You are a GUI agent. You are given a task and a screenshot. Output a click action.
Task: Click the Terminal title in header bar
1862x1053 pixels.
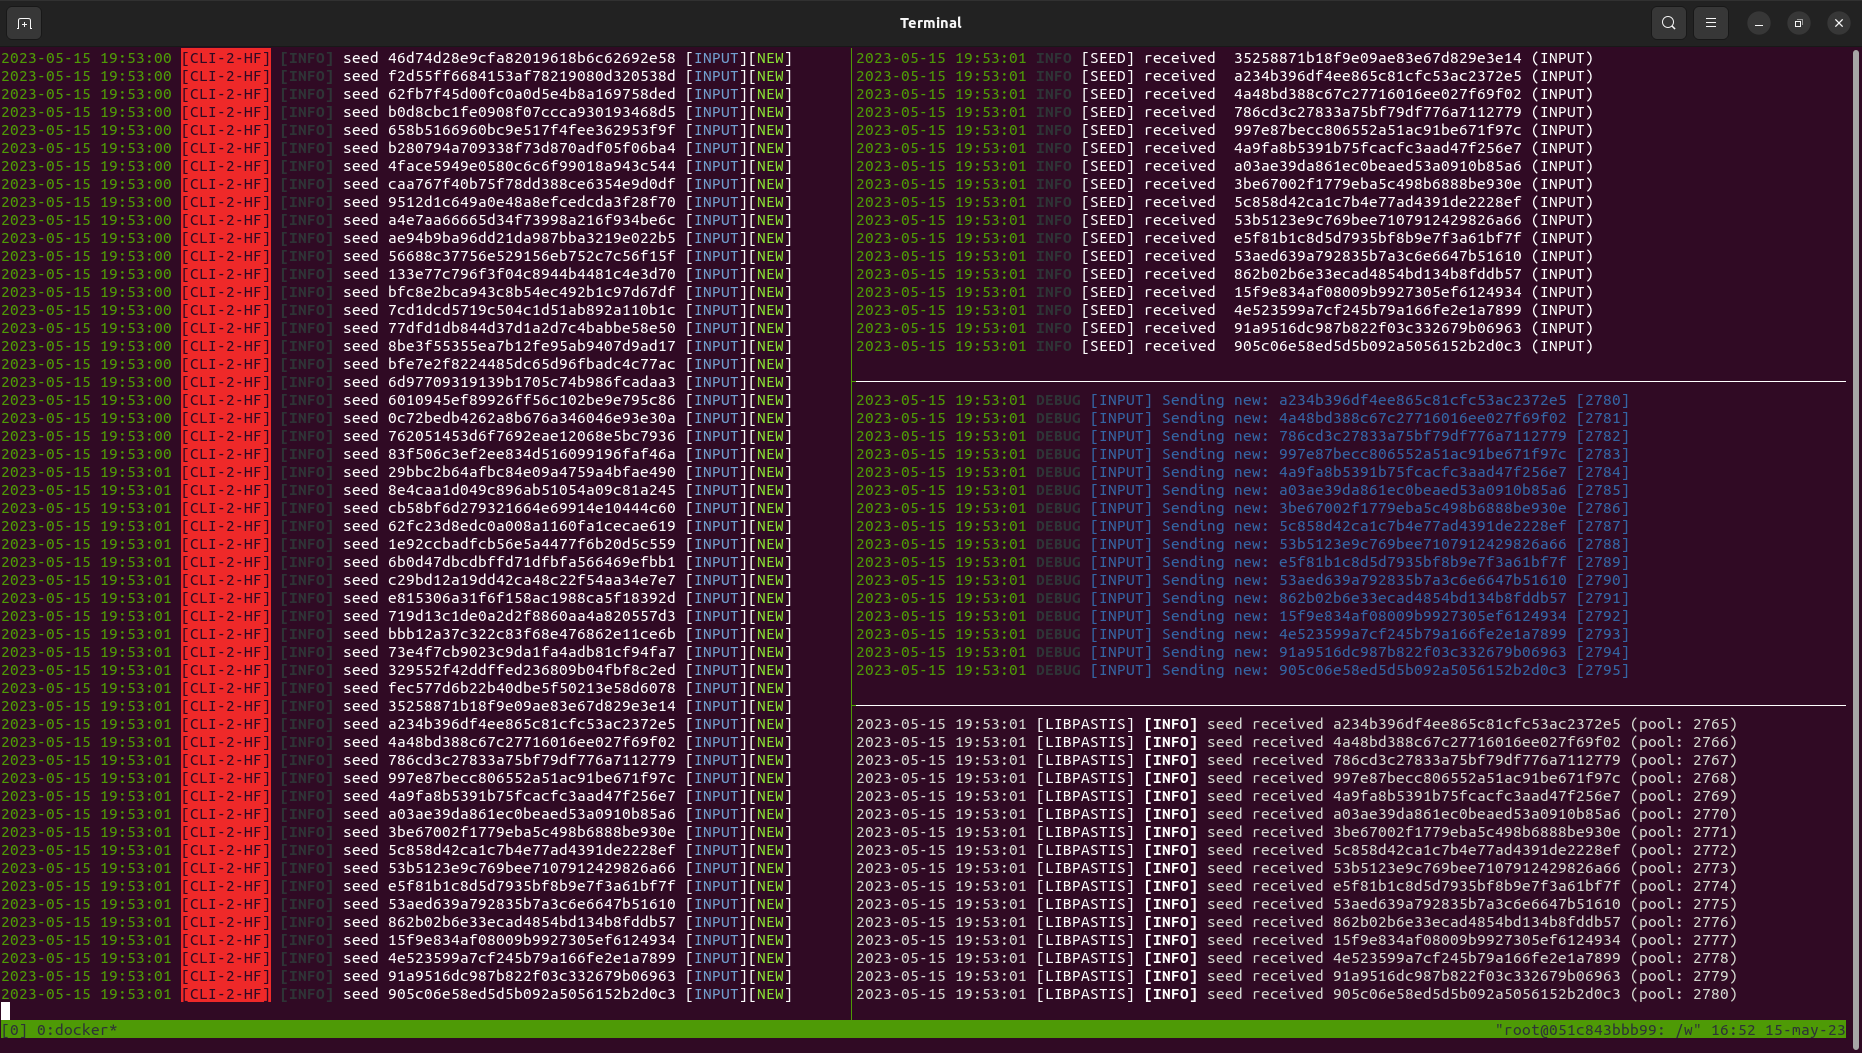930,23
